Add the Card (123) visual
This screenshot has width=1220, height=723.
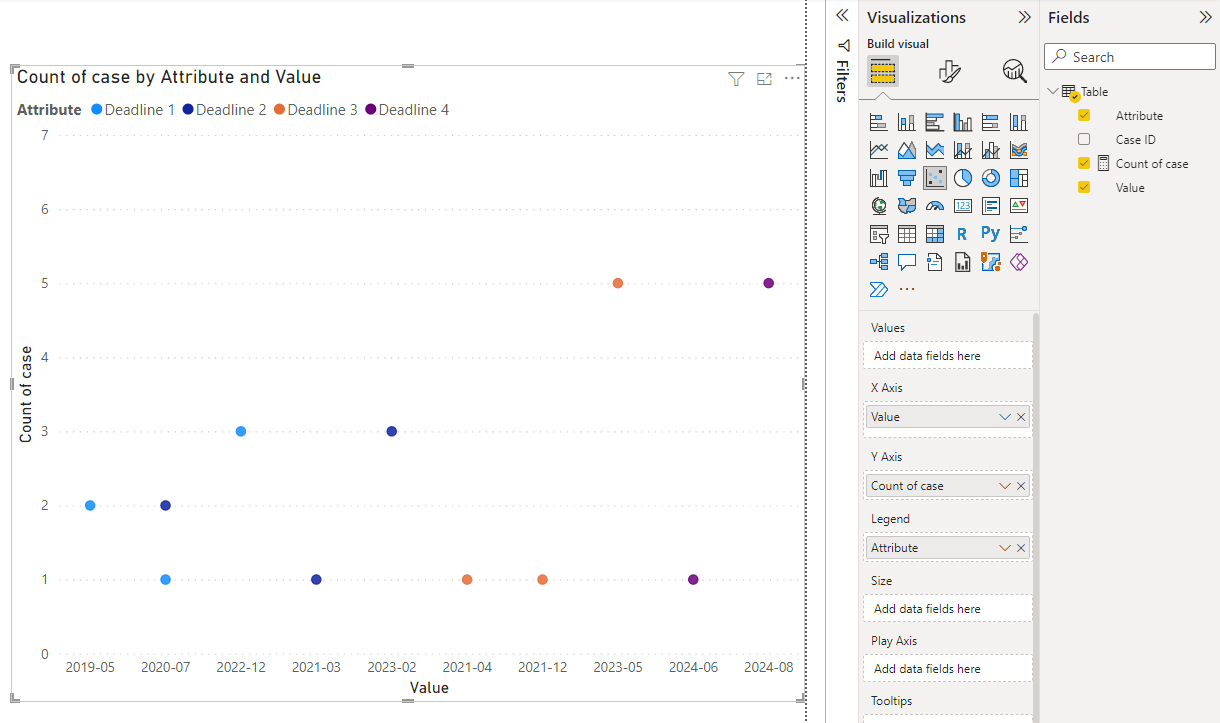[963, 206]
